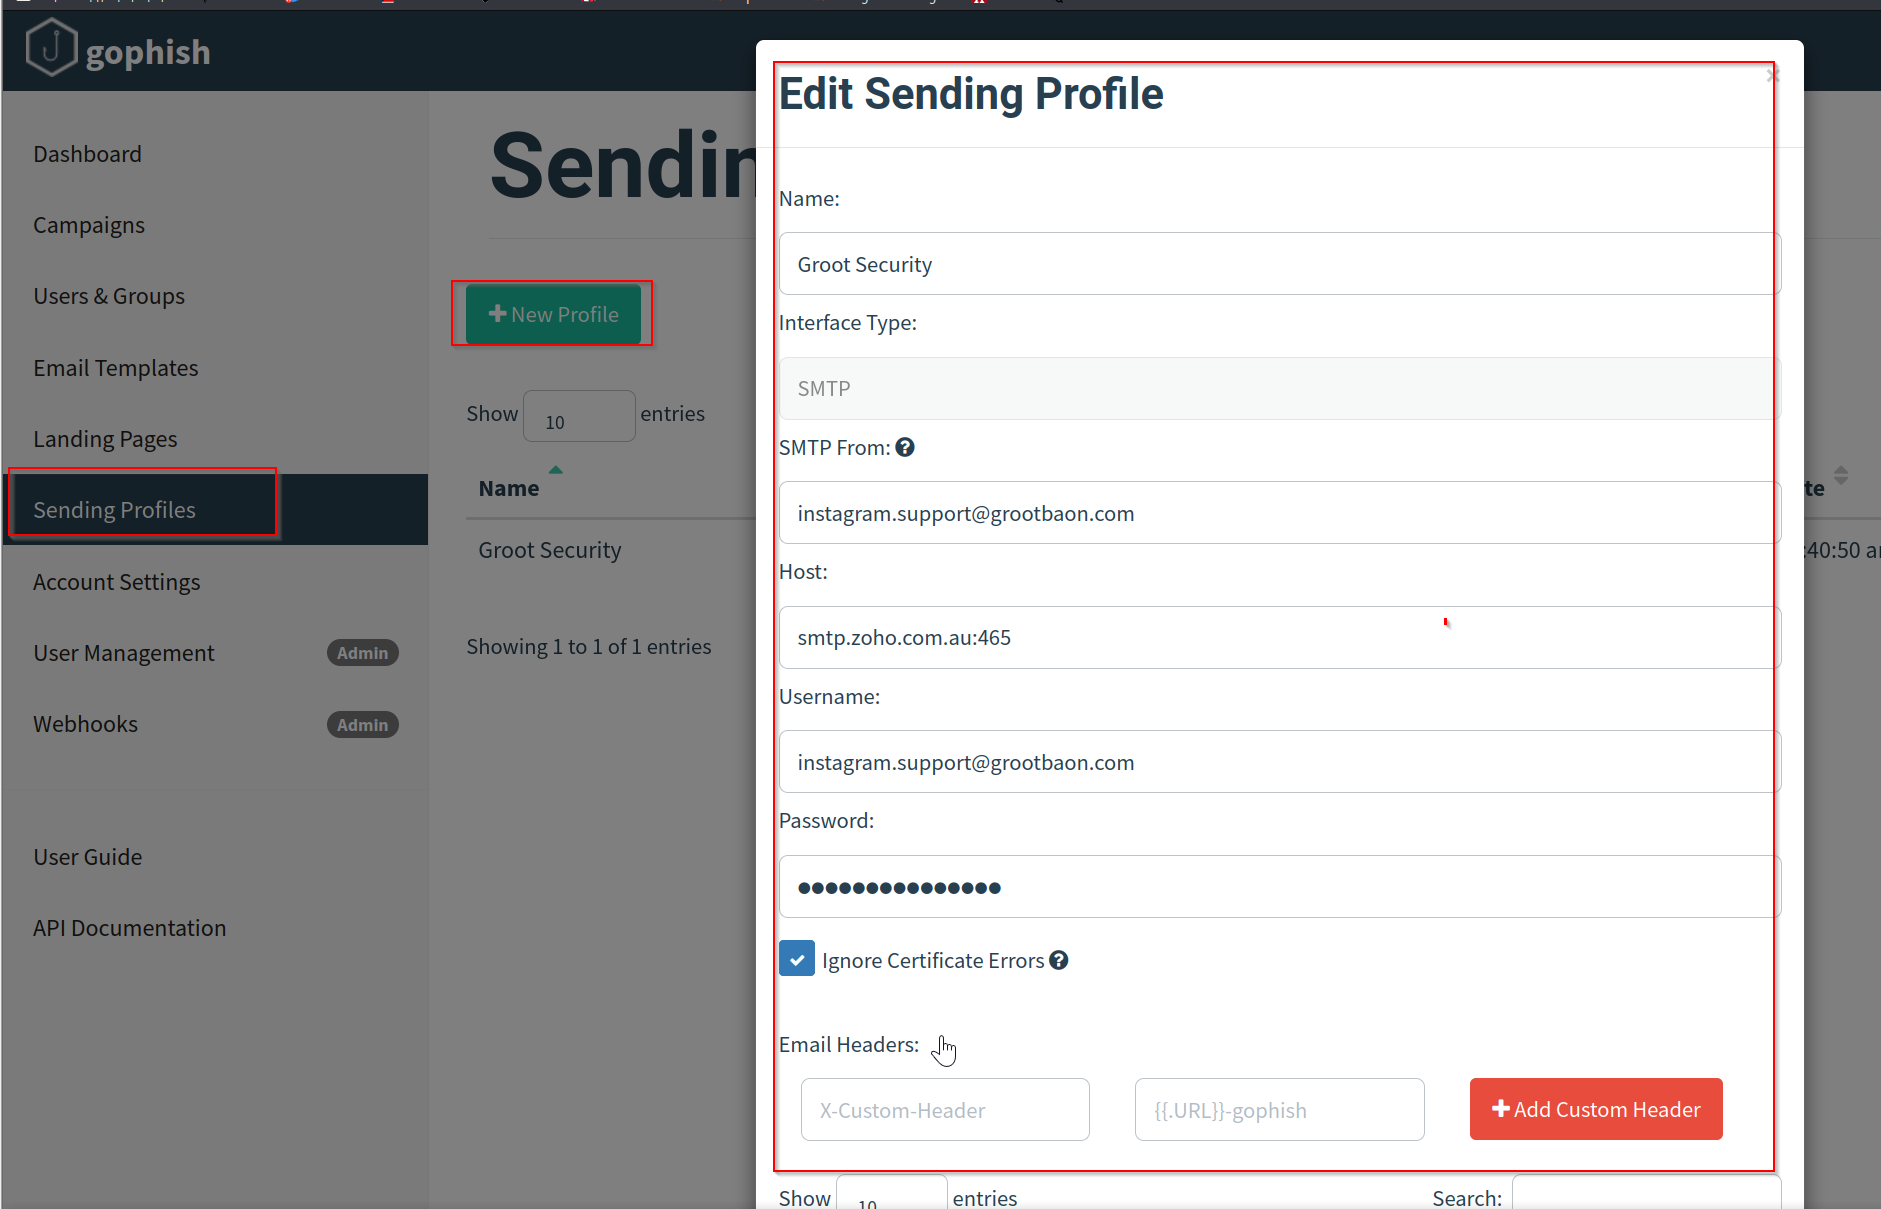1881x1209 pixels.
Task: Click the New Profile button
Action: [x=553, y=314]
